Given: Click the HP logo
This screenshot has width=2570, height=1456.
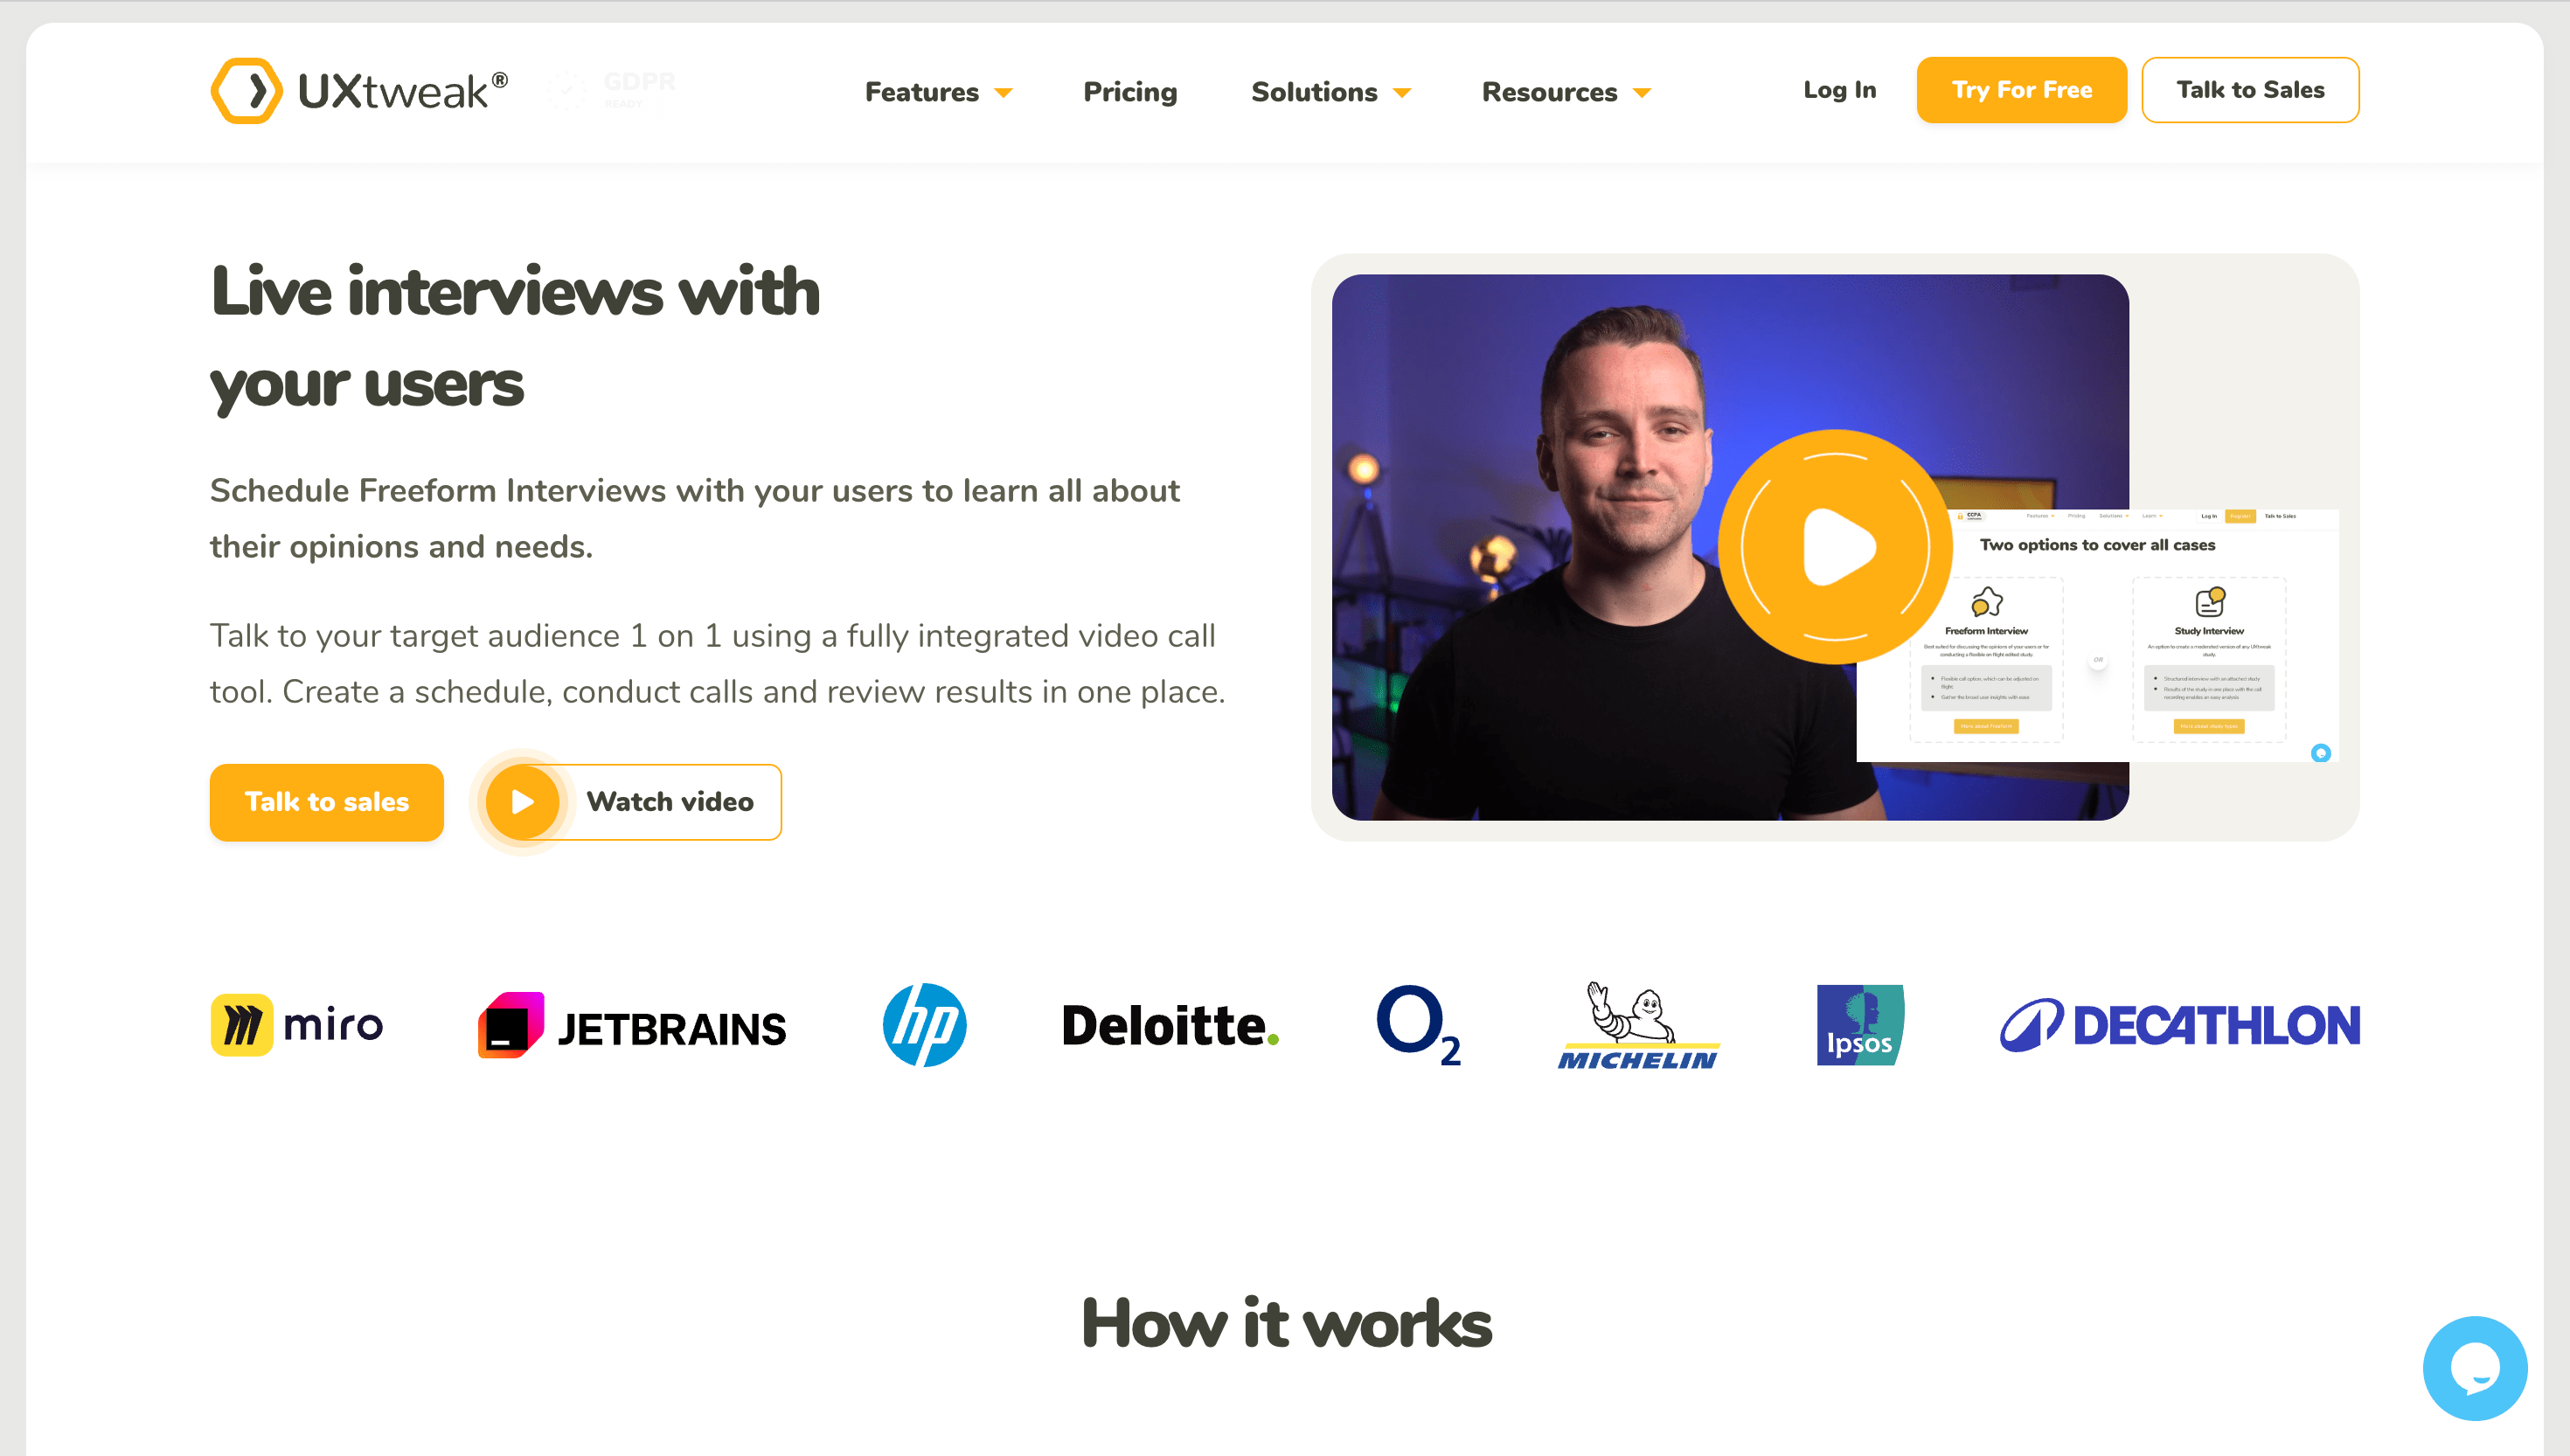Looking at the screenshot, I should click(925, 1025).
